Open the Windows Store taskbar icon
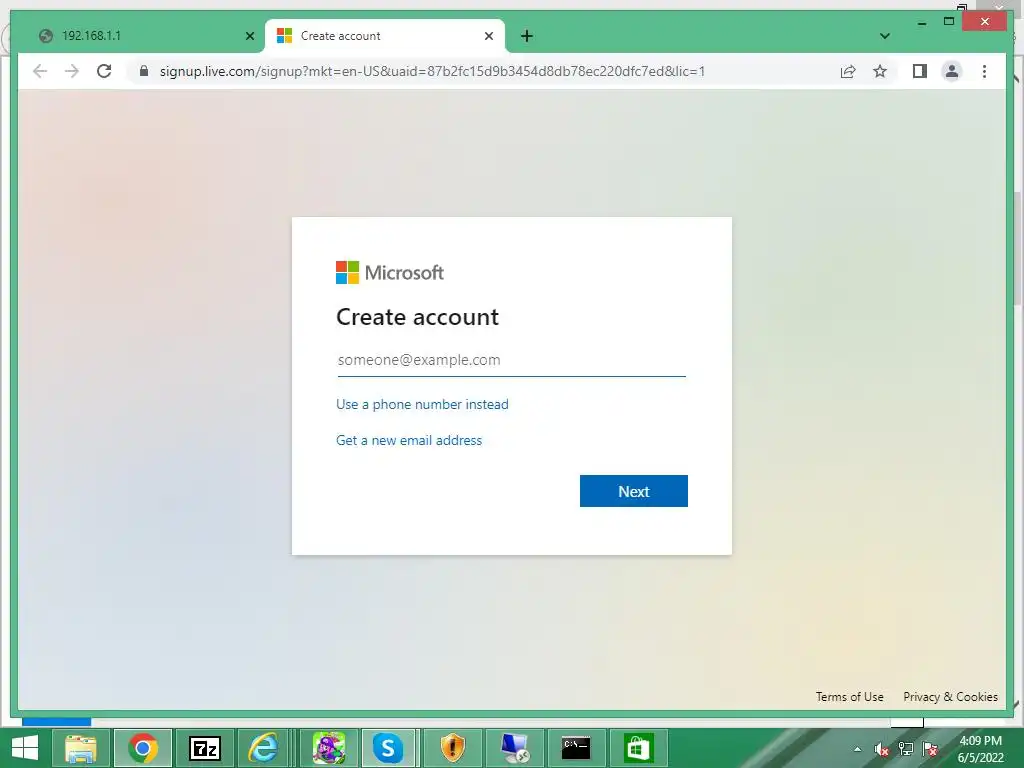The width and height of the screenshot is (1024, 768). (638, 748)
